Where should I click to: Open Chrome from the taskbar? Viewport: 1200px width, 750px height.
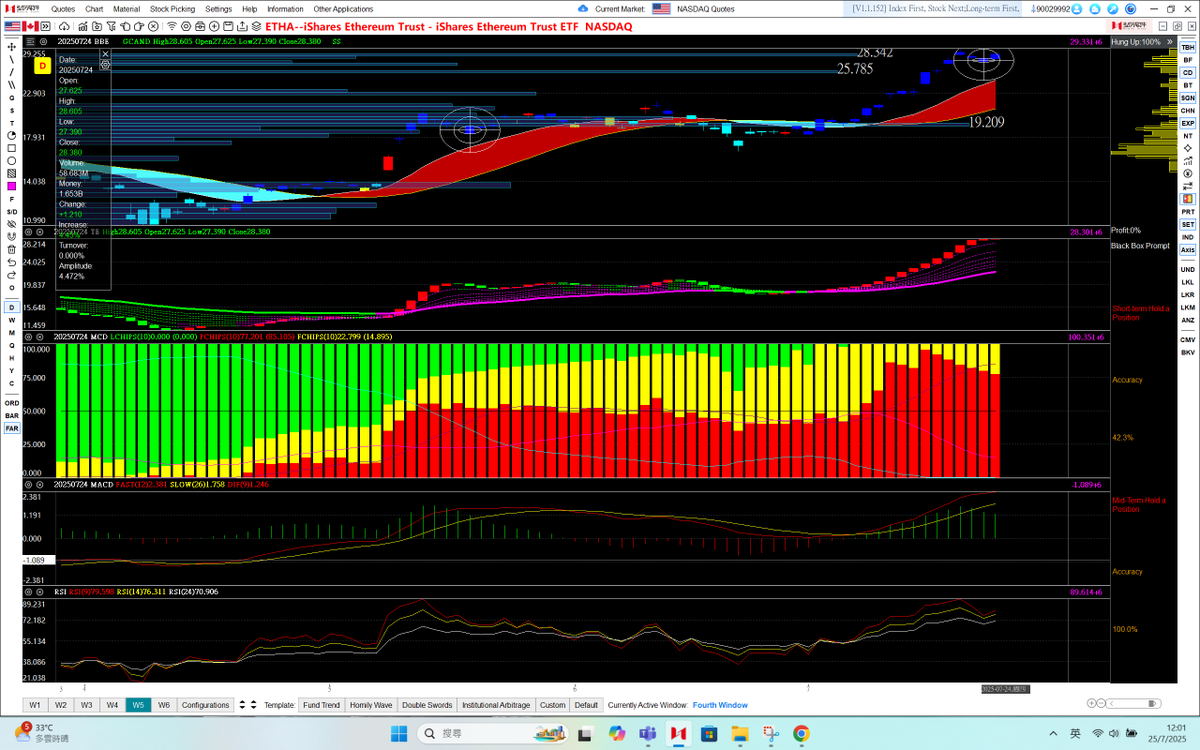801,733
